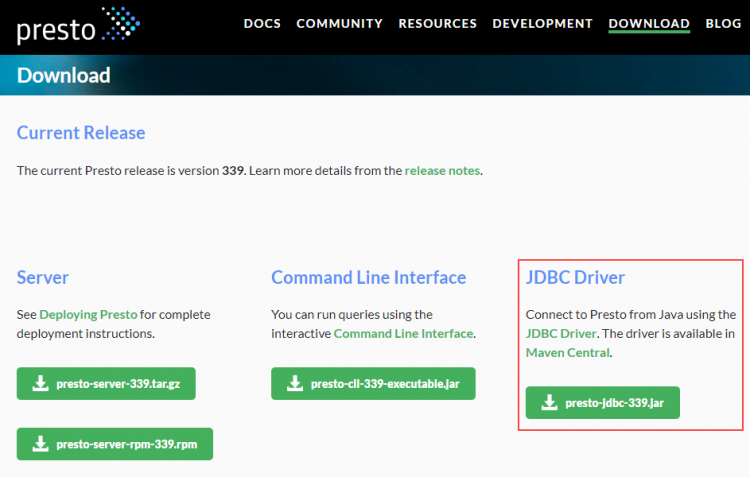The height and width of the screenshot is (477, 750).
Task: Click the download arrow icon on presto-jdbc-339.jar
Action: click(x=550, y=402)
